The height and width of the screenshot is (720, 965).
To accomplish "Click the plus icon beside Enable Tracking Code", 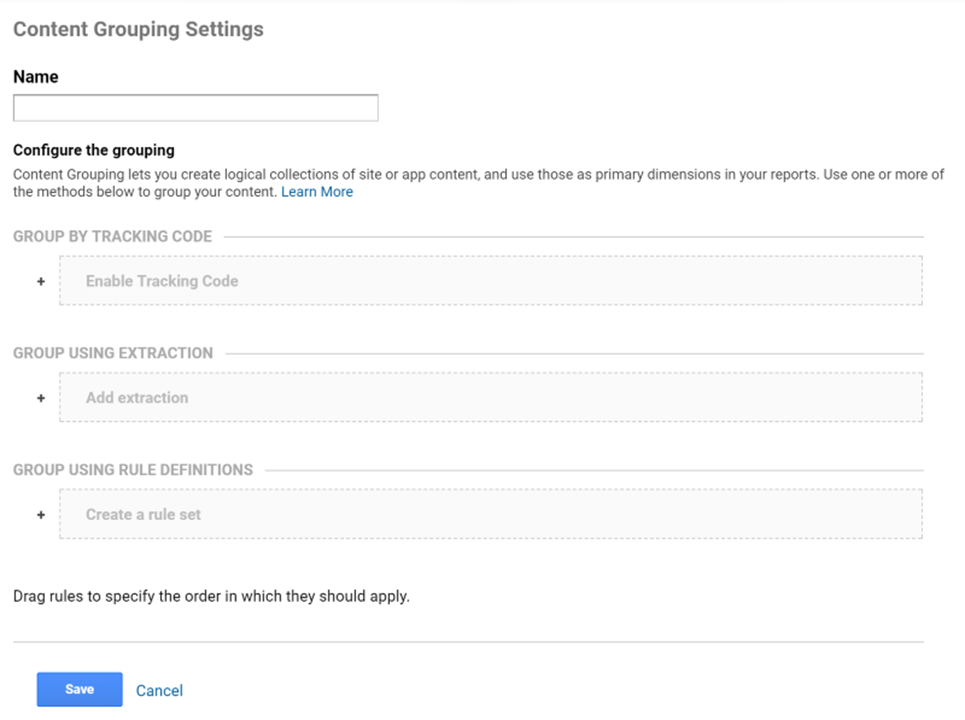I will (41, 281).
